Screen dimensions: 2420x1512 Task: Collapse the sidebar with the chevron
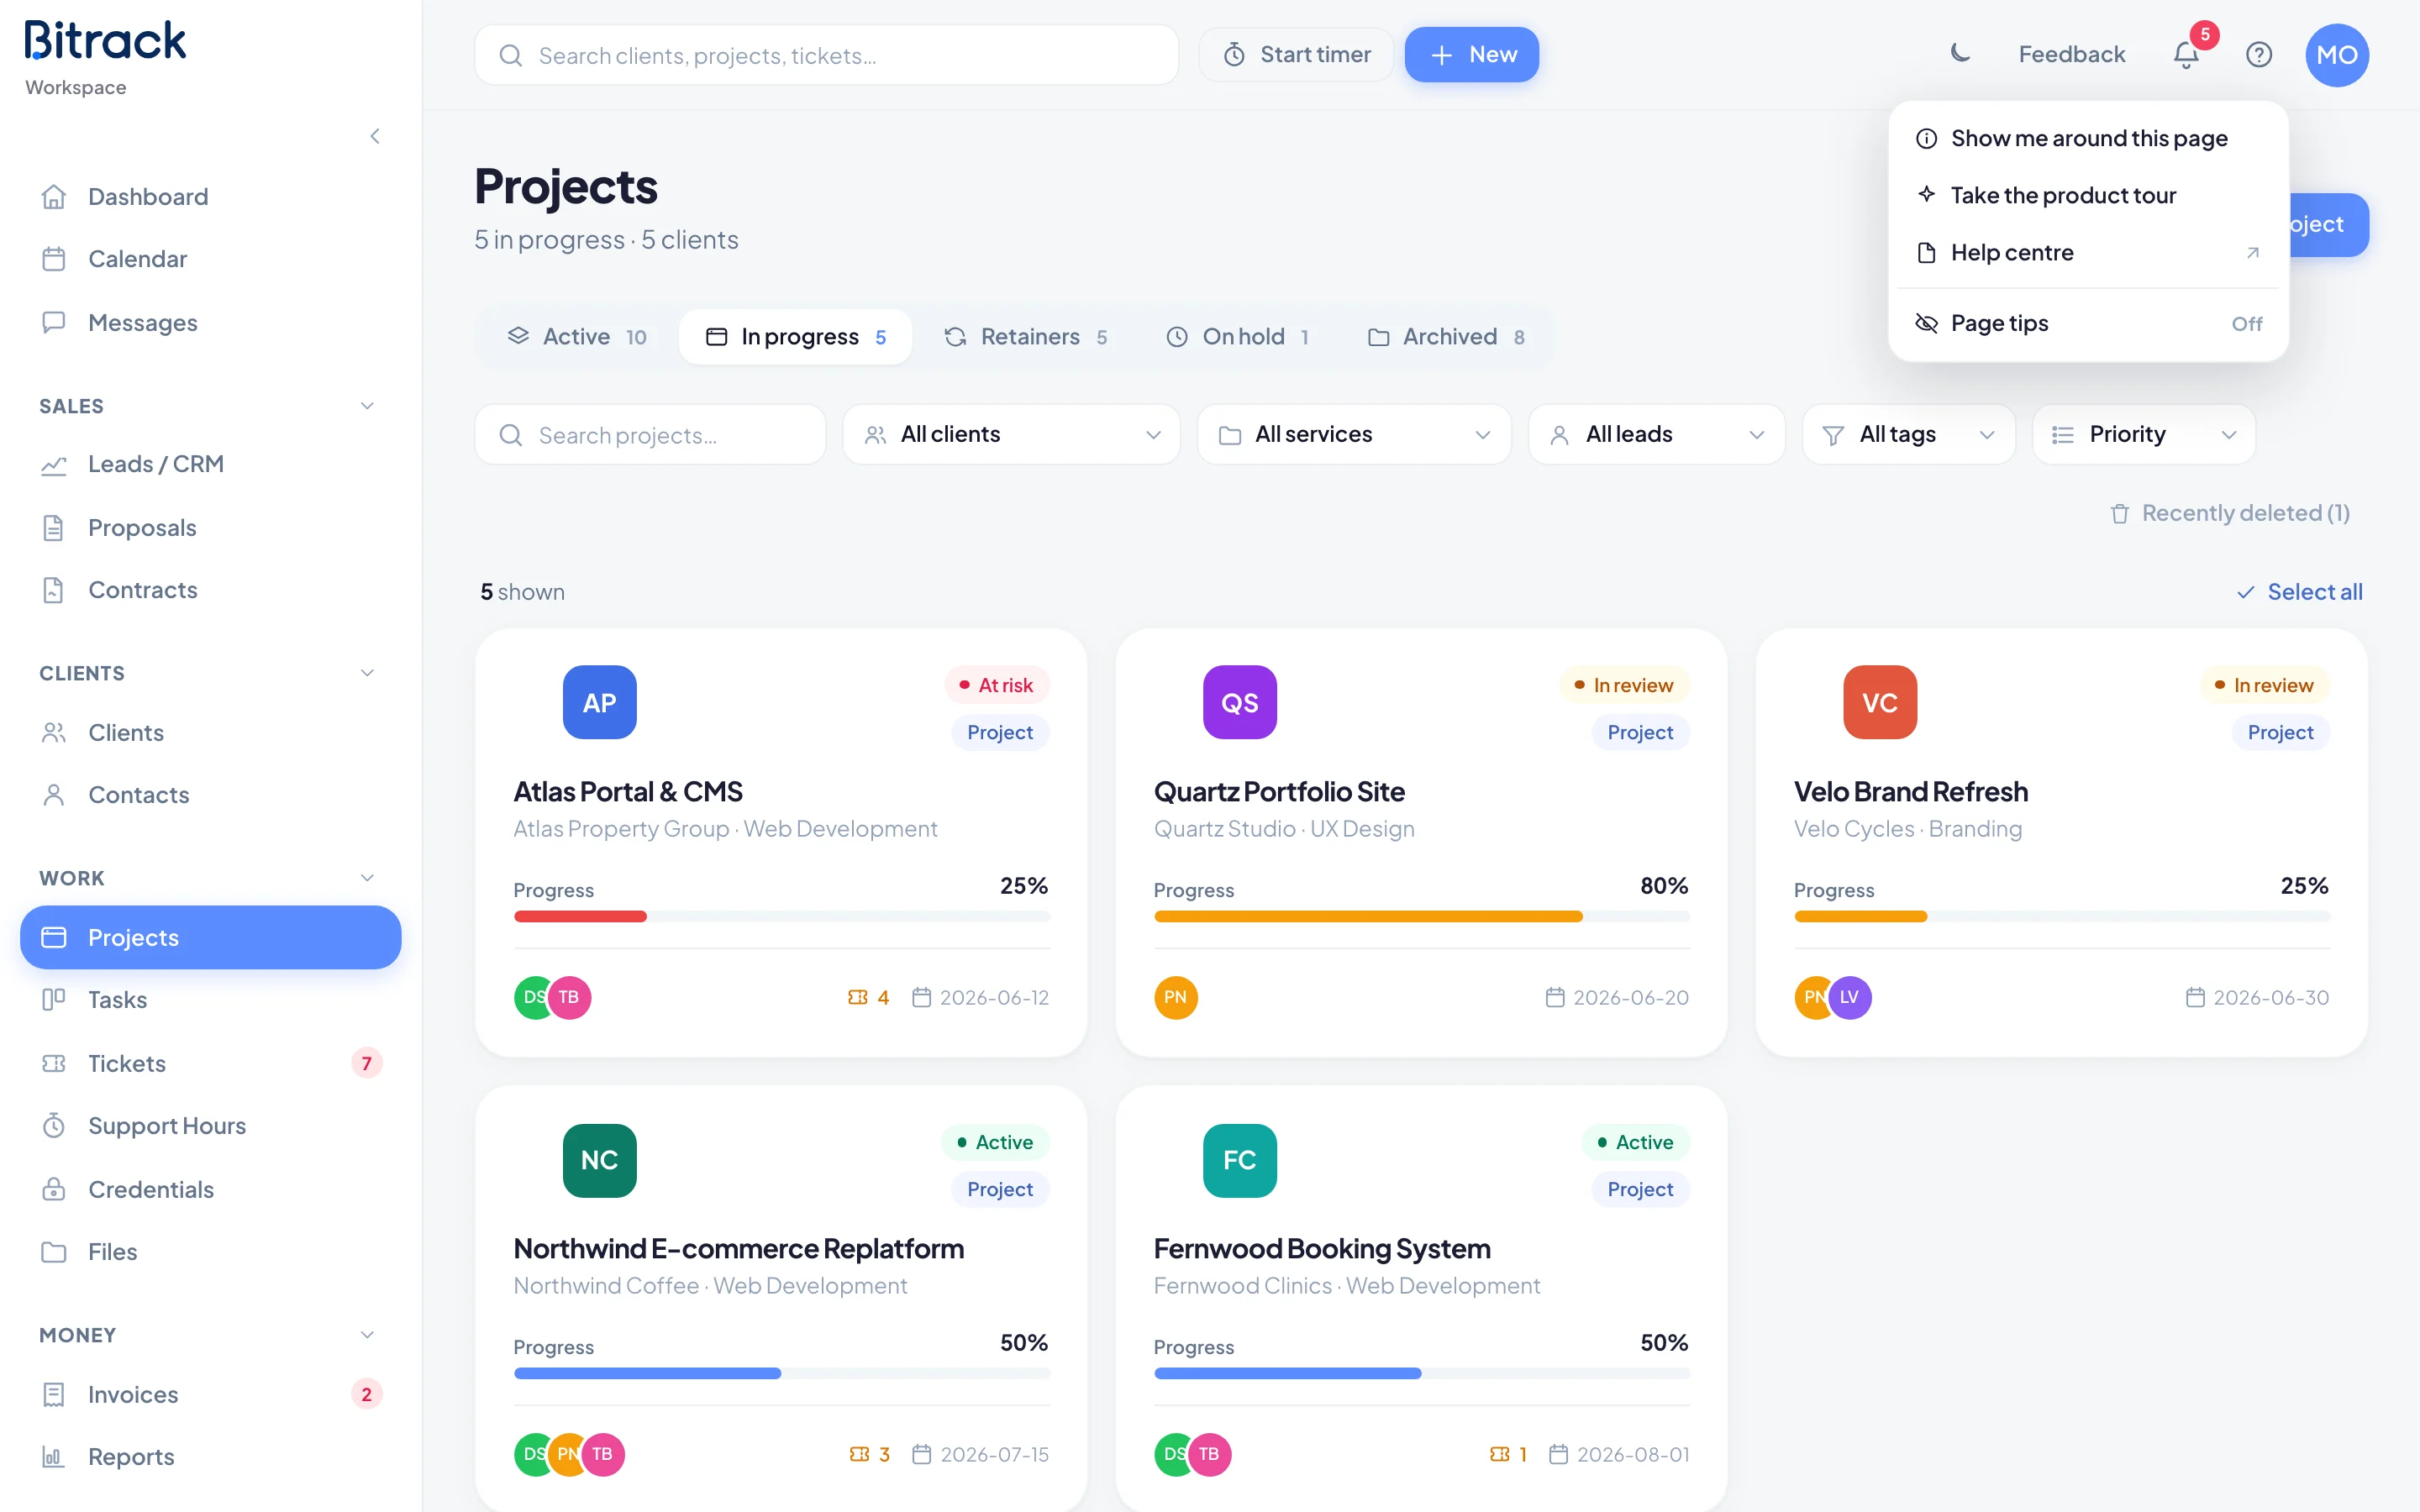375,136
